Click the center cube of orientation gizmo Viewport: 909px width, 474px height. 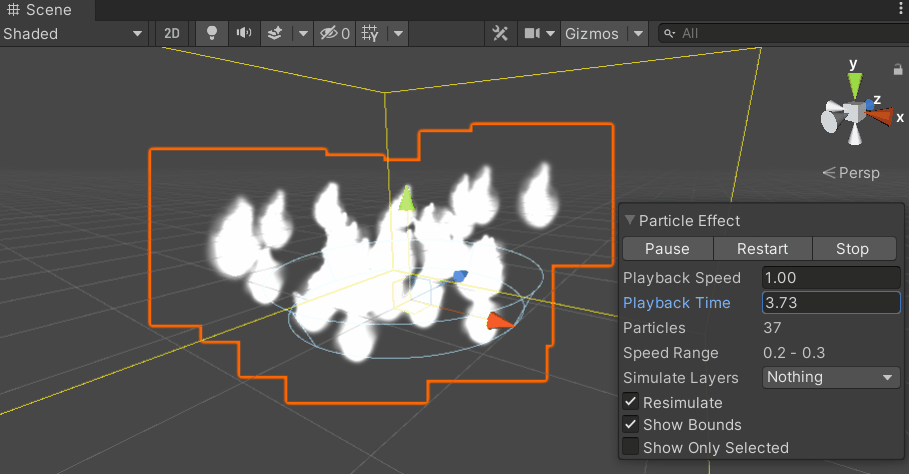click(853, 112)
